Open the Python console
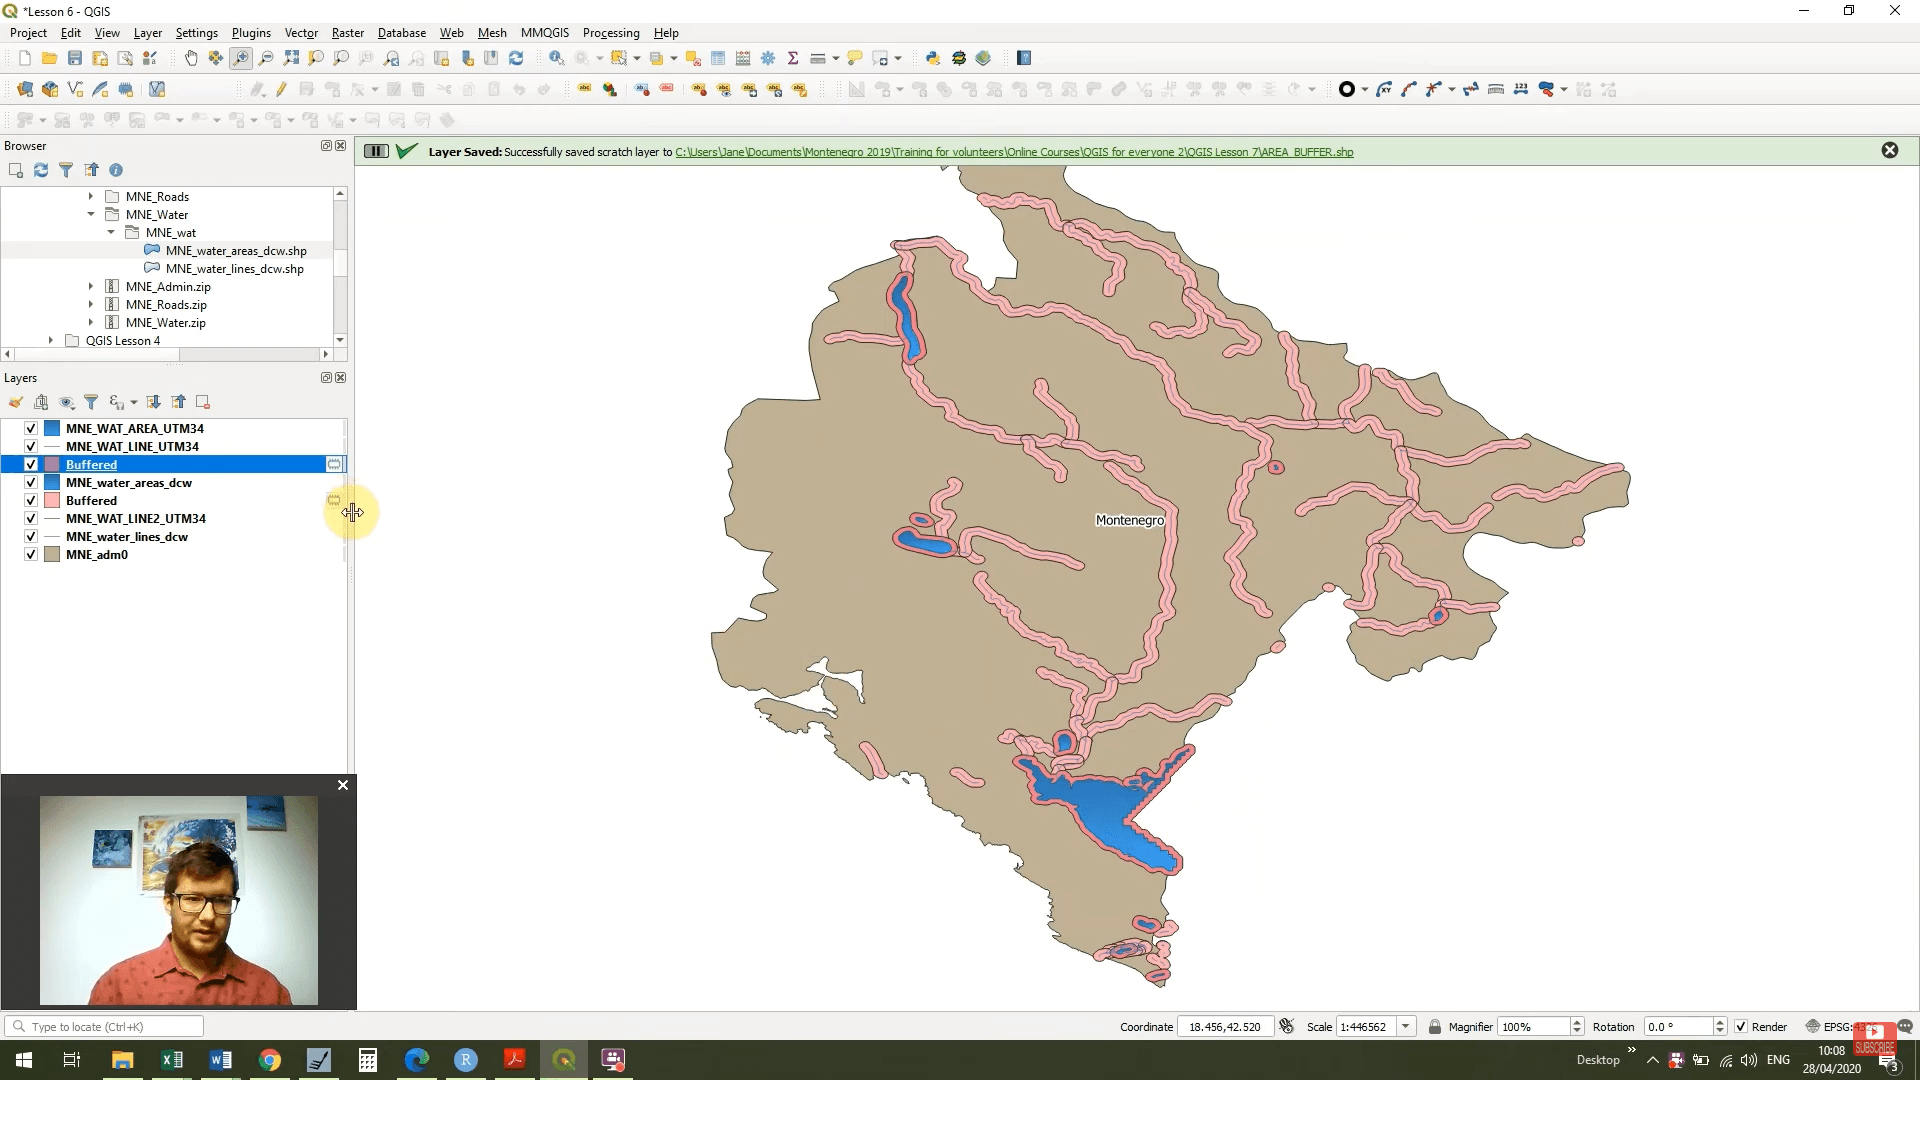 click(933, 57)
